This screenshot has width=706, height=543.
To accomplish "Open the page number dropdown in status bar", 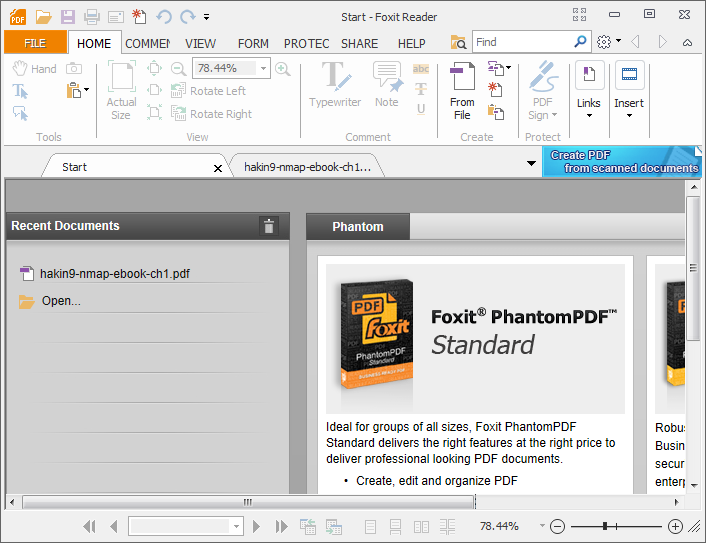I will point(236,526).
